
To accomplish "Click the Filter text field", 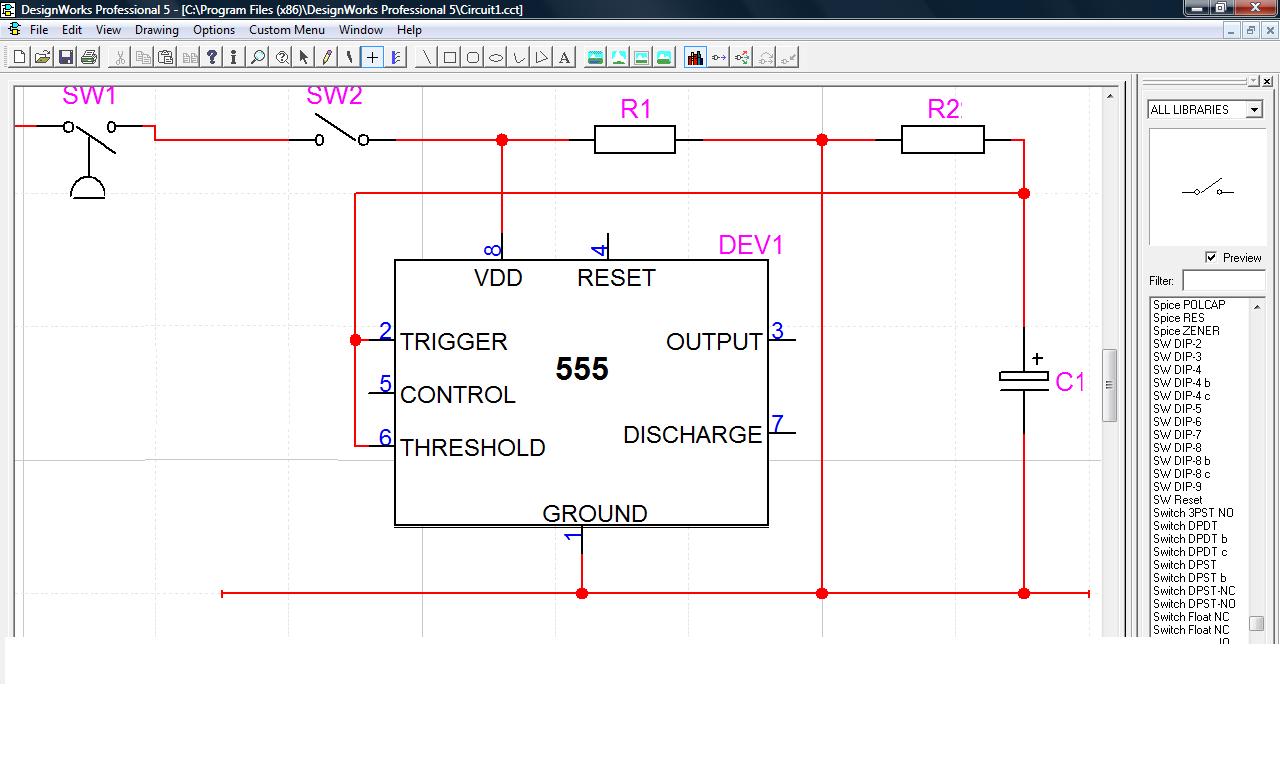I will tap(1223, 281).
